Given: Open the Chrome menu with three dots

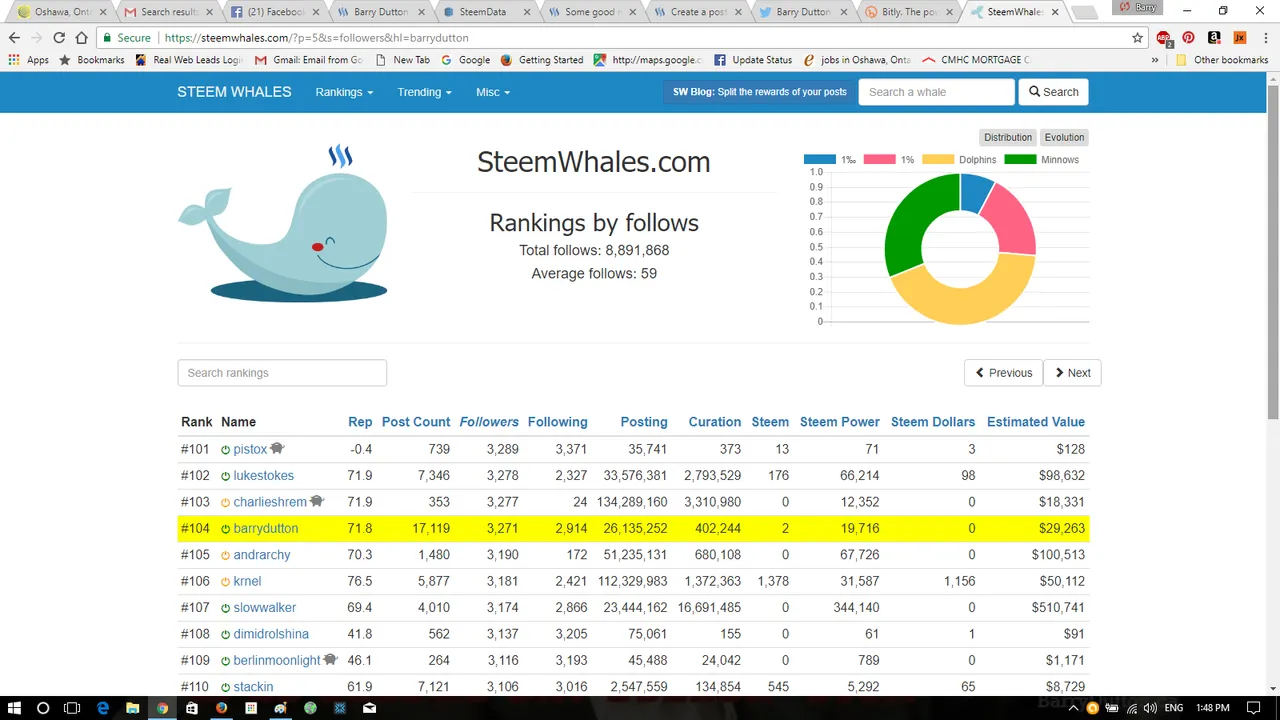Looking at the screenshot, I should [x=1265, y=38].
